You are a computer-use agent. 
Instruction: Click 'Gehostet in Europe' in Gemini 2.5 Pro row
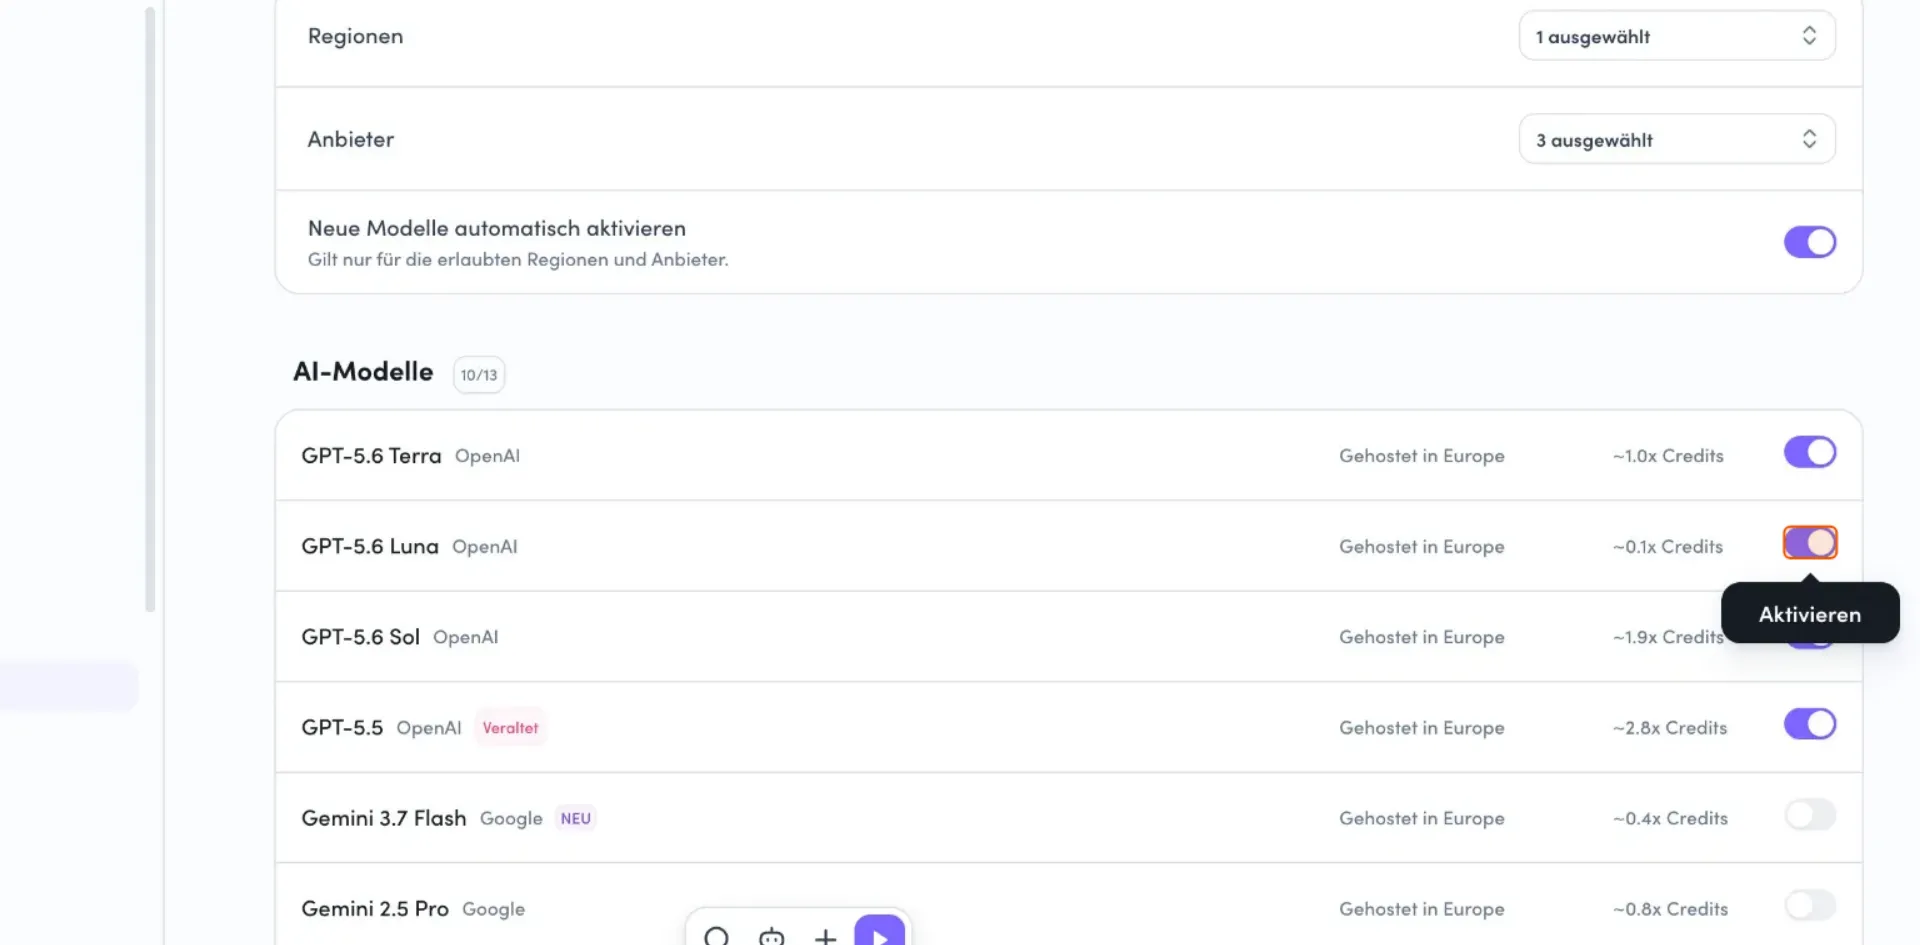pyautogui.click(x=1422, y=909)
